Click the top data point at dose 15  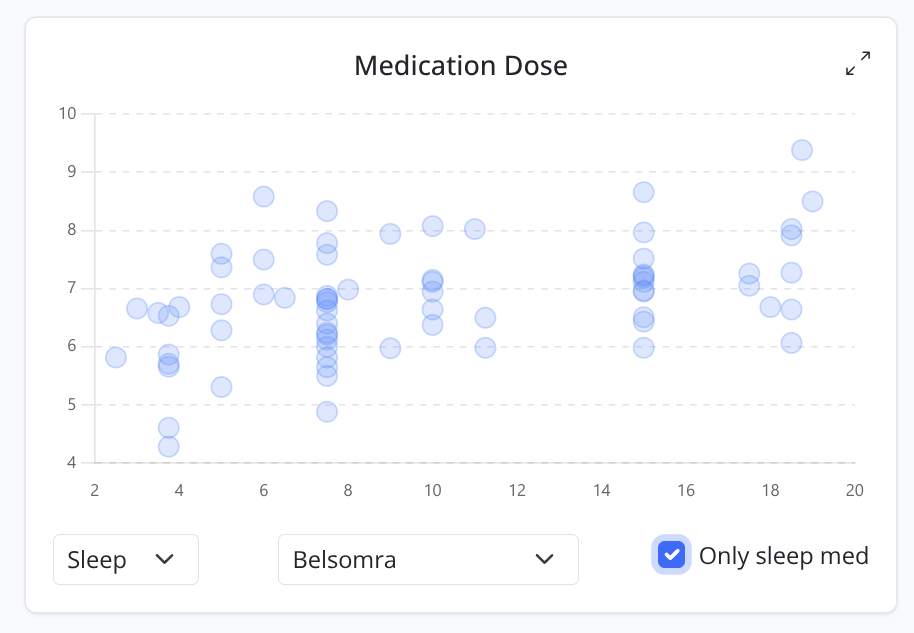tap(644, 192)
